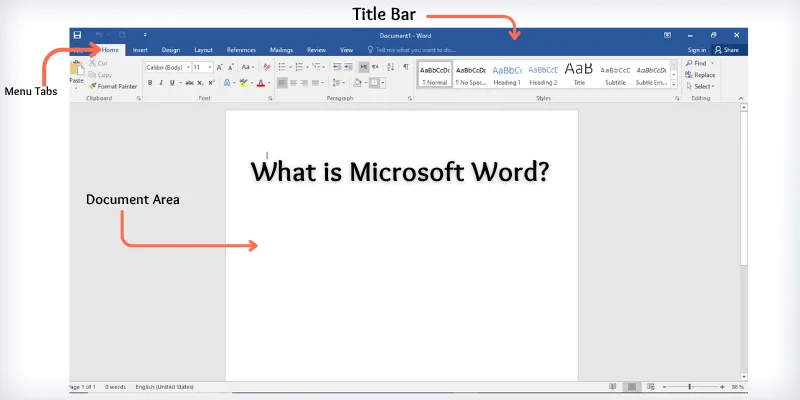Switch to Read Mode view icon

[x=613, y=387]
